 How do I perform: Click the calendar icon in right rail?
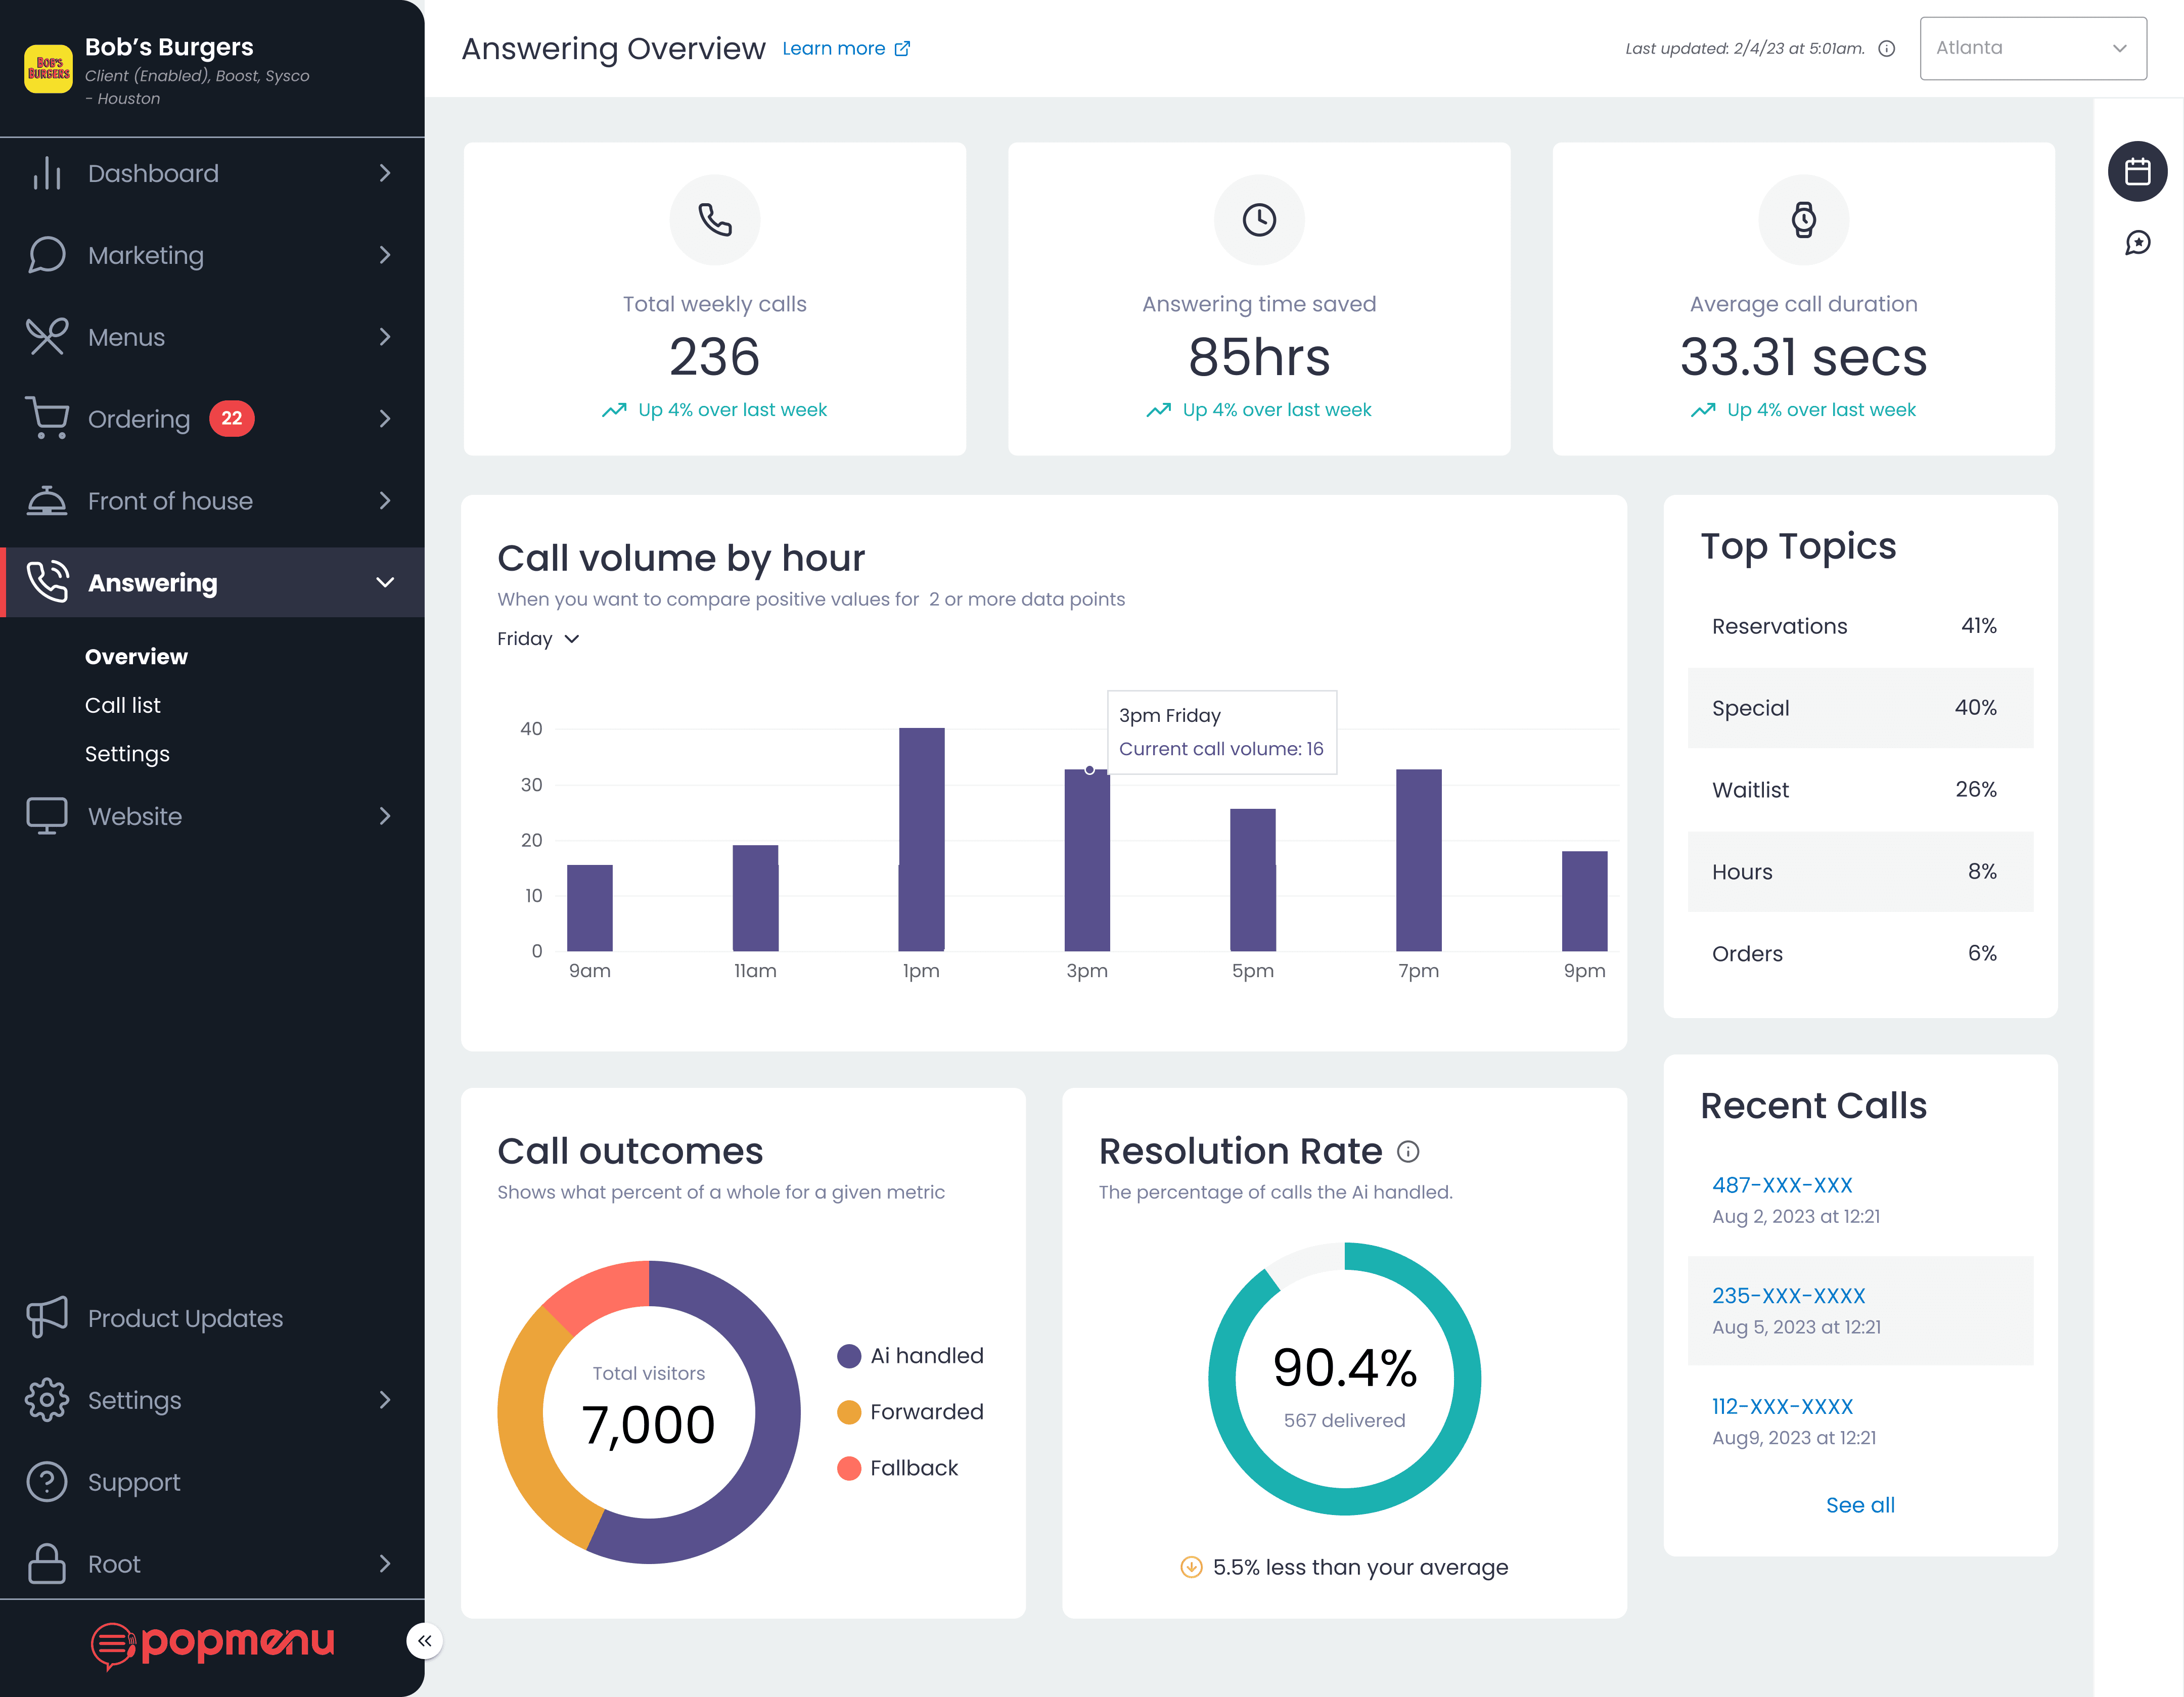(2137, 171)
